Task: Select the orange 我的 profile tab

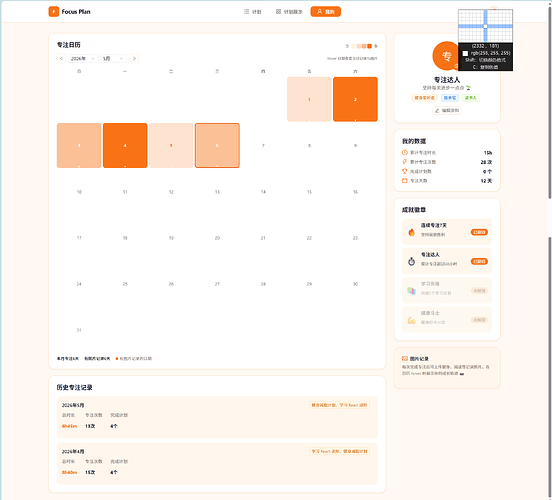Action: (325, 12)
